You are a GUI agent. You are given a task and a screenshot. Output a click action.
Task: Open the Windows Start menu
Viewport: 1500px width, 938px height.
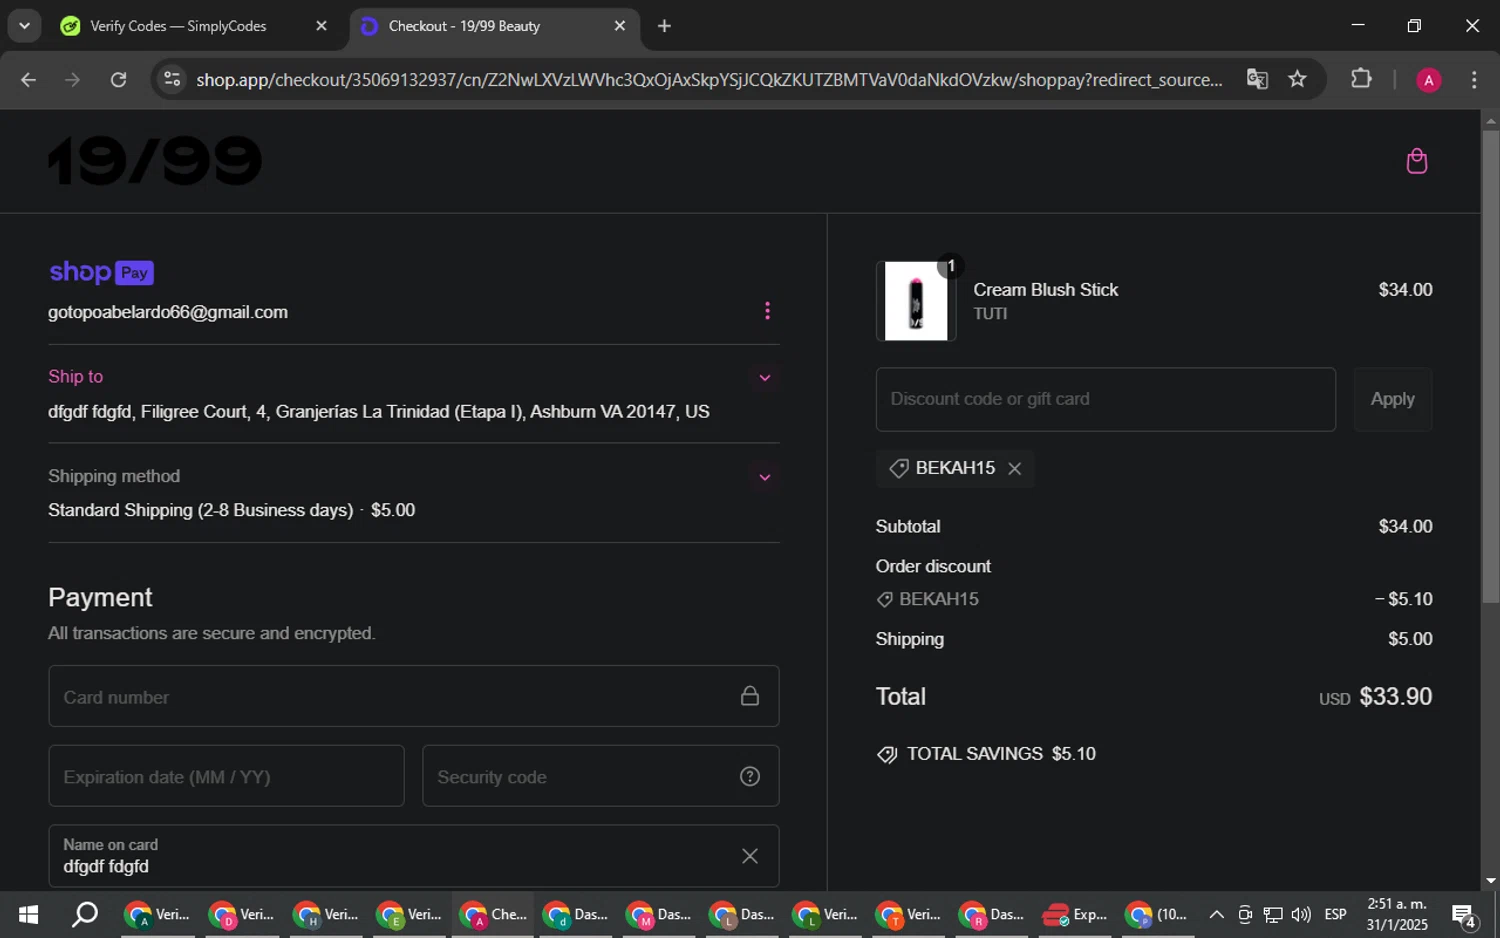point(28,914)
